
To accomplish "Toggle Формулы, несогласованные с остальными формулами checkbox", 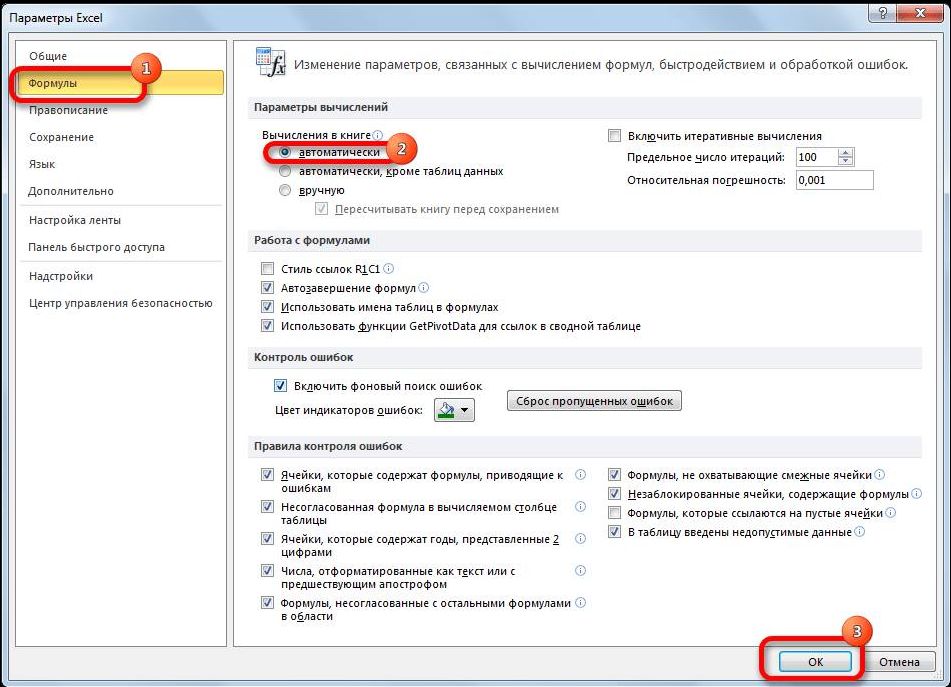I will pyautogui.click(x=267, y=603).
